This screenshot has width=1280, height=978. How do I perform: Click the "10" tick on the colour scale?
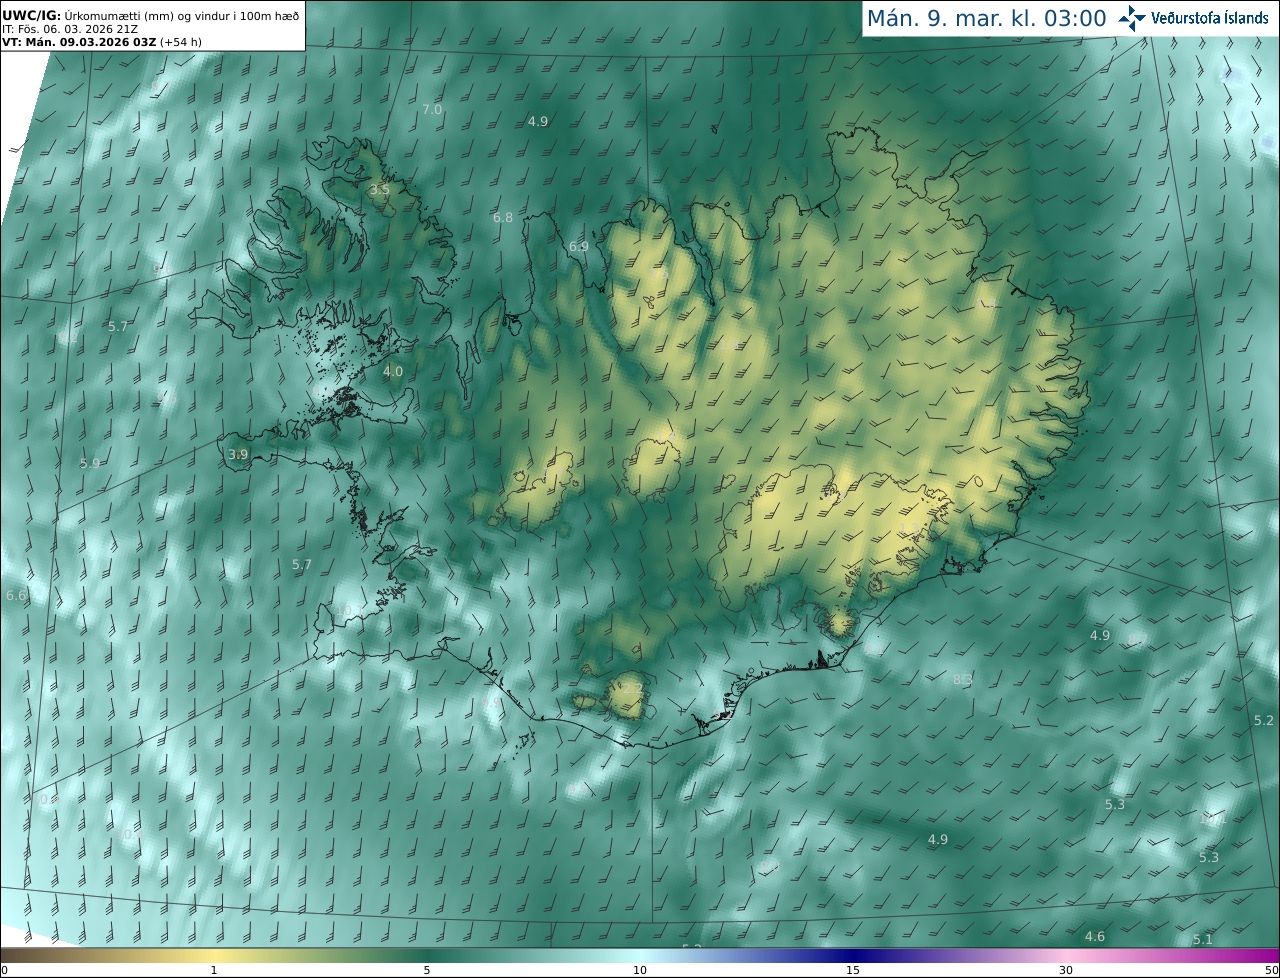point(640,970)
